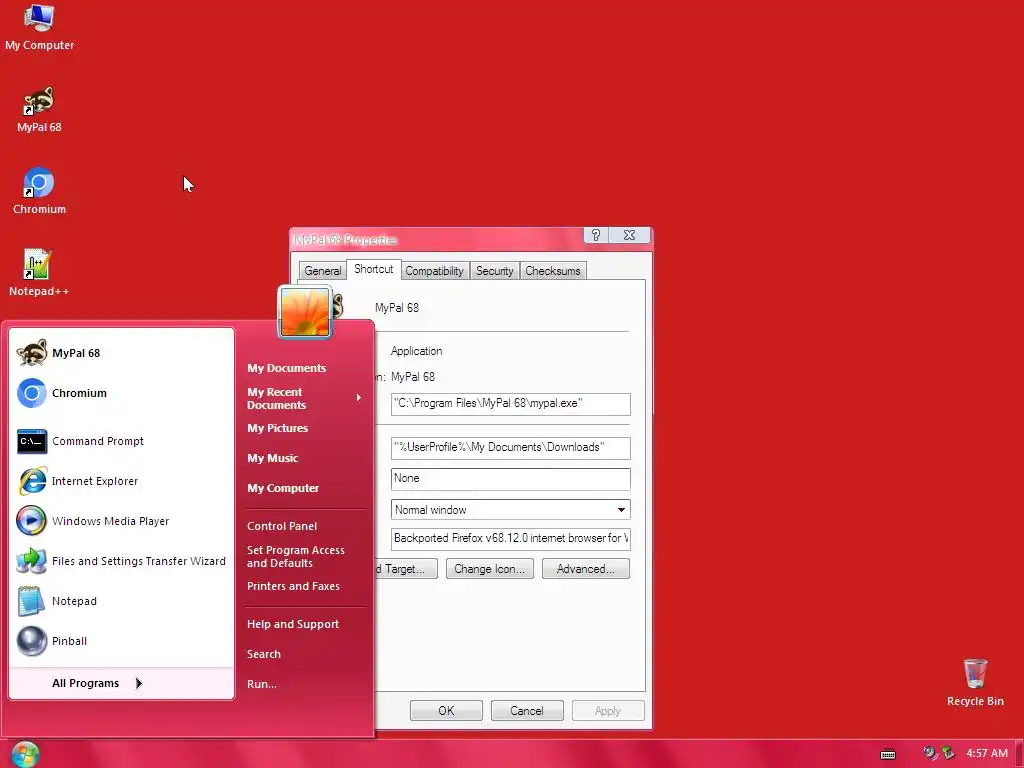Open Windows Media Player
This screenshot has width=1024, height=768.
click(122, 521)
